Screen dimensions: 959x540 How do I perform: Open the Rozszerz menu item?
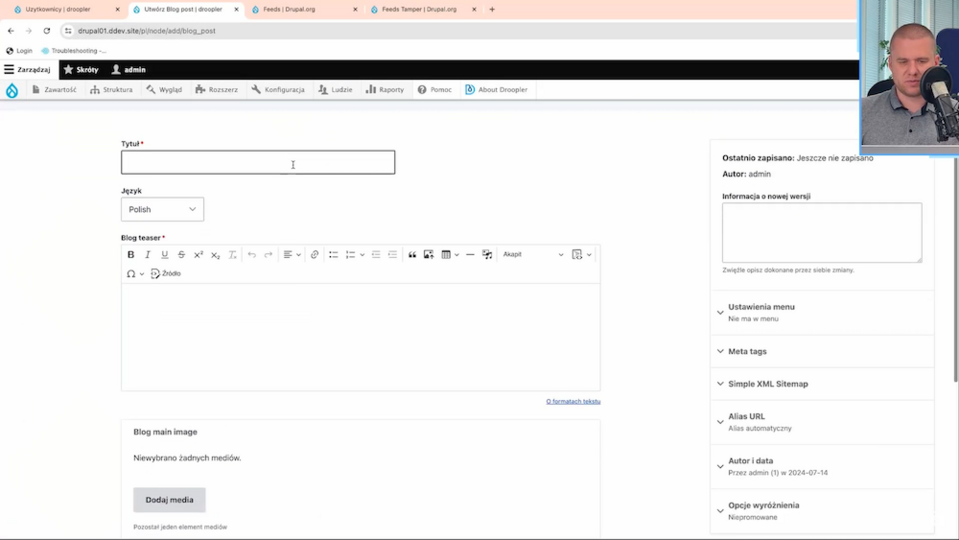point(217,89)
